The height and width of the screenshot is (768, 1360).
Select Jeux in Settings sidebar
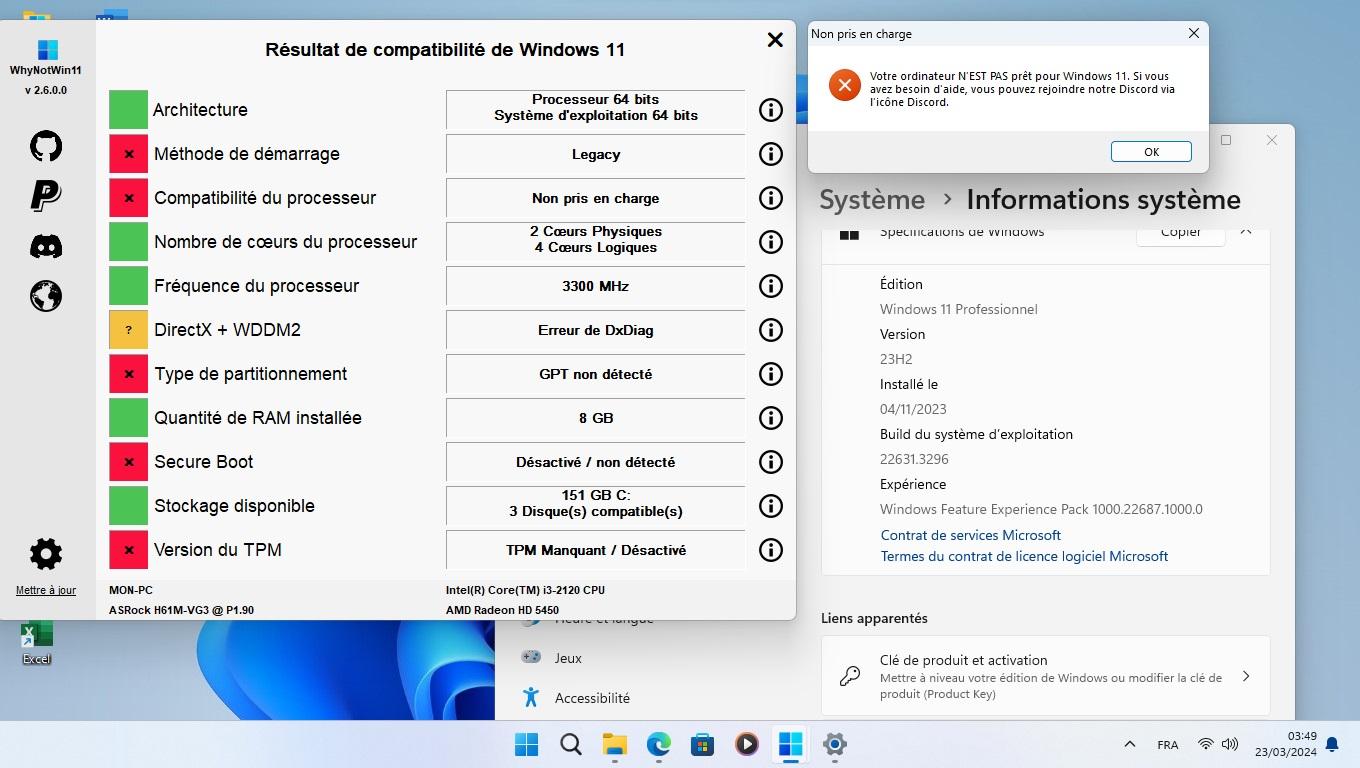pos(568,658)
